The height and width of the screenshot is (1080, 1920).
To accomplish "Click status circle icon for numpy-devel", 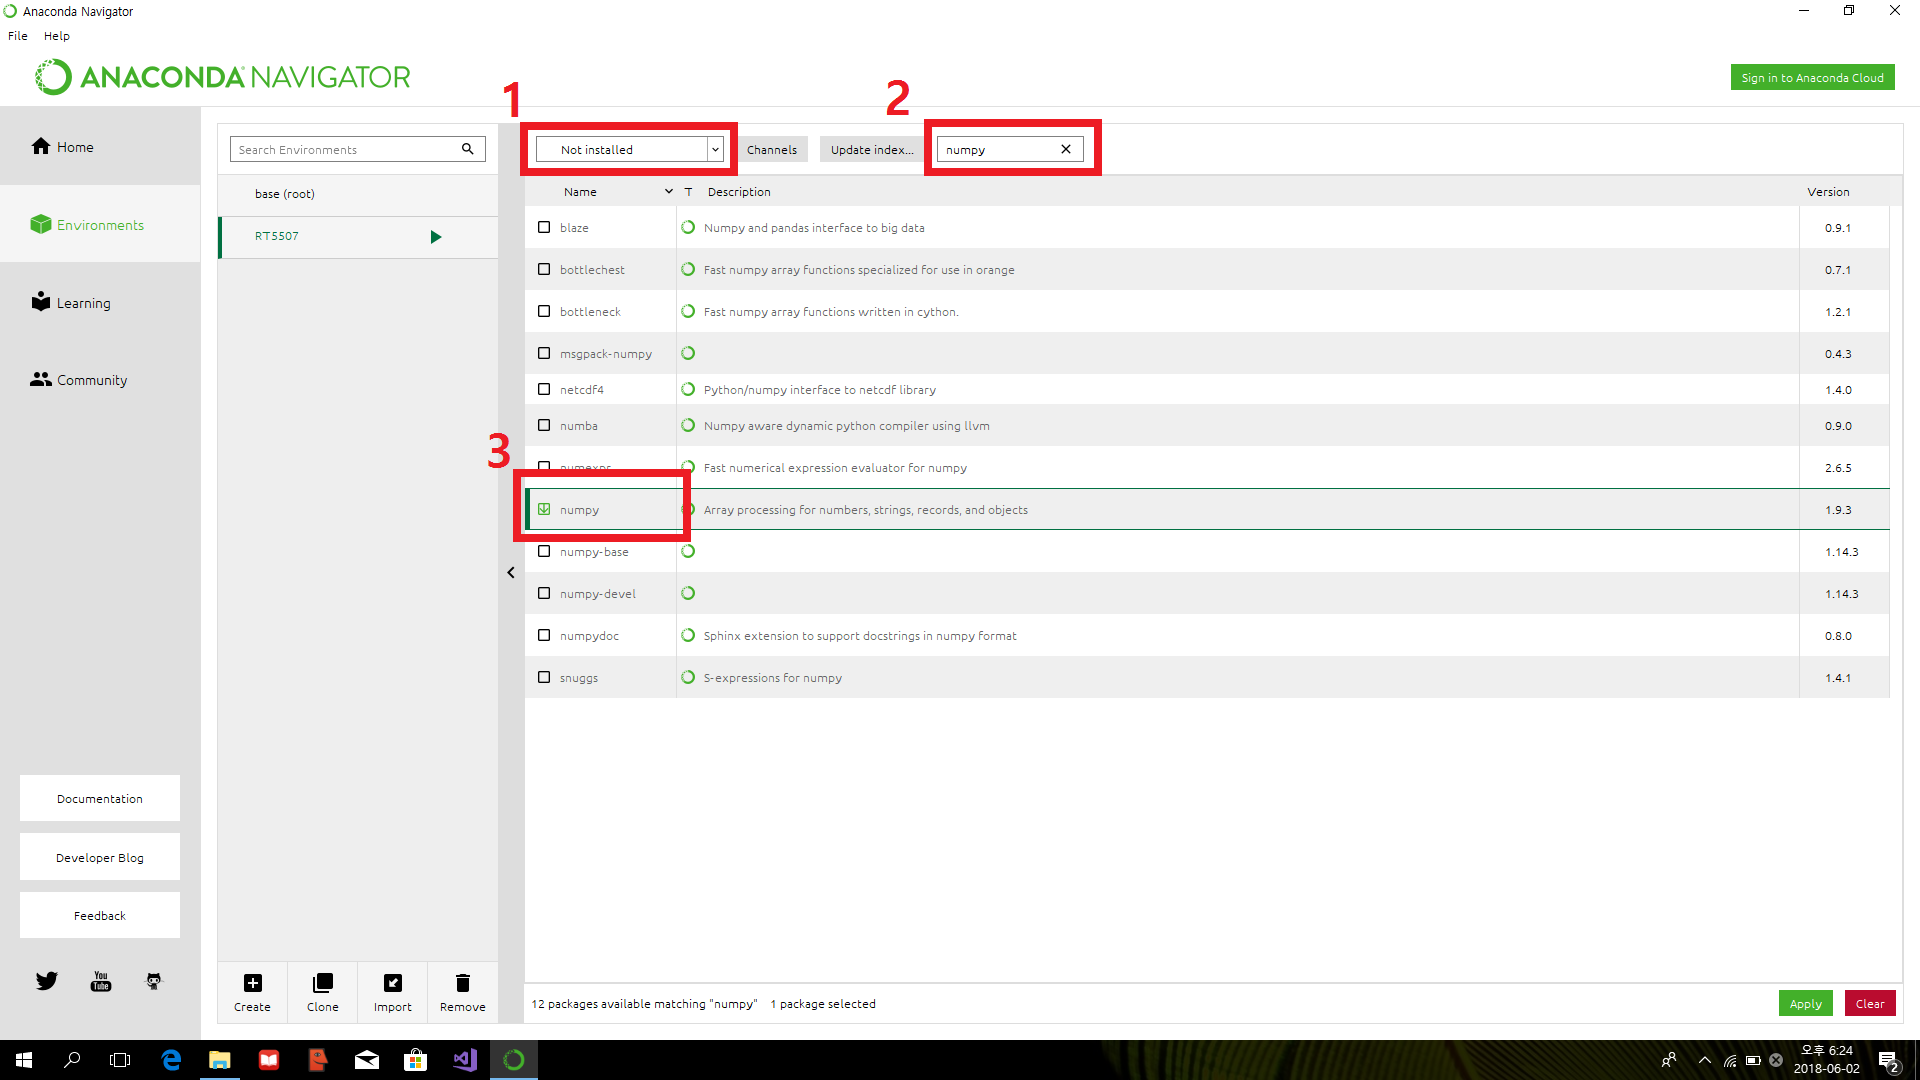I will coord(688,593).
